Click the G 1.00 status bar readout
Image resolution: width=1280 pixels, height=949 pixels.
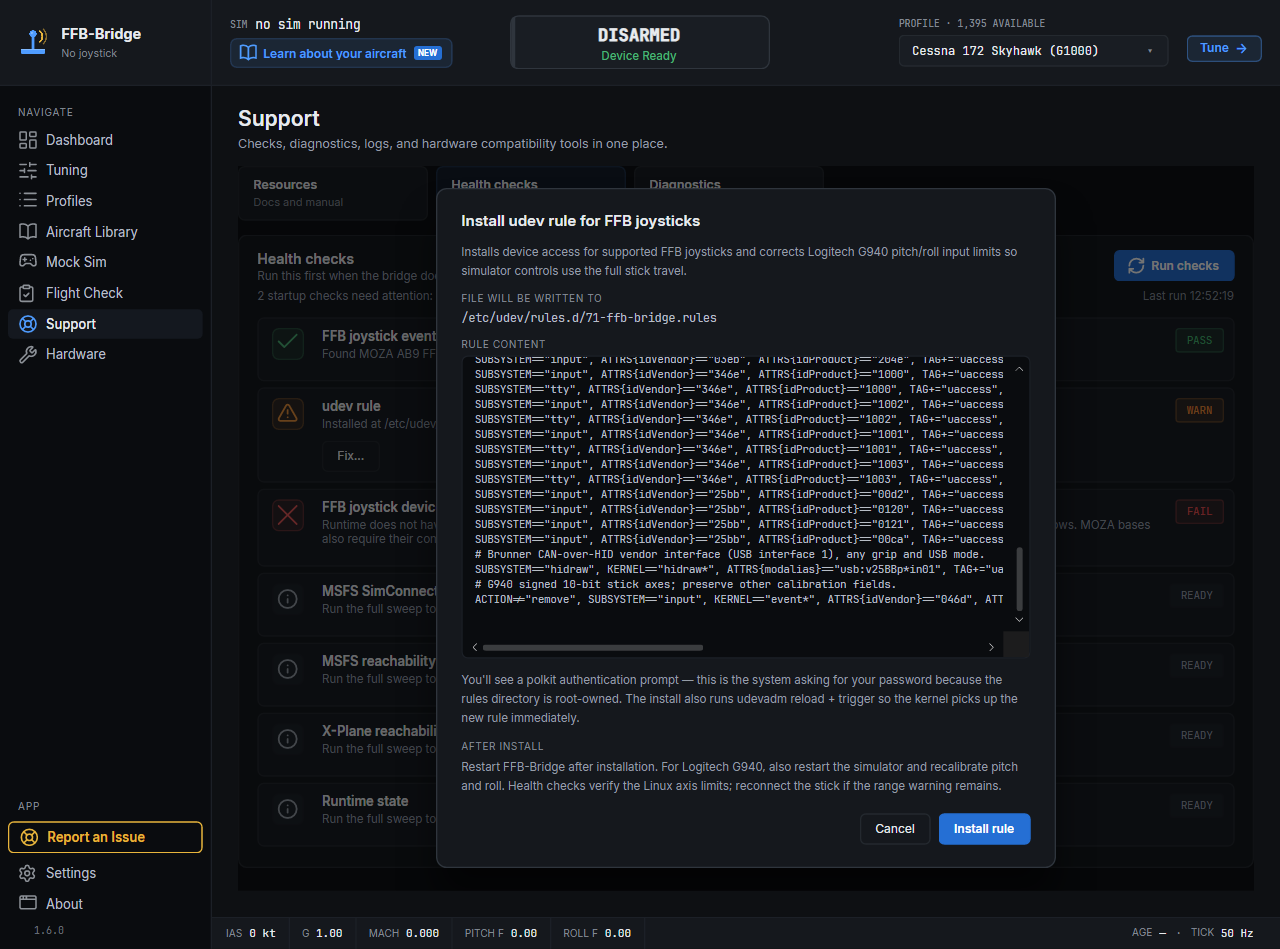(x=322, y=933)
